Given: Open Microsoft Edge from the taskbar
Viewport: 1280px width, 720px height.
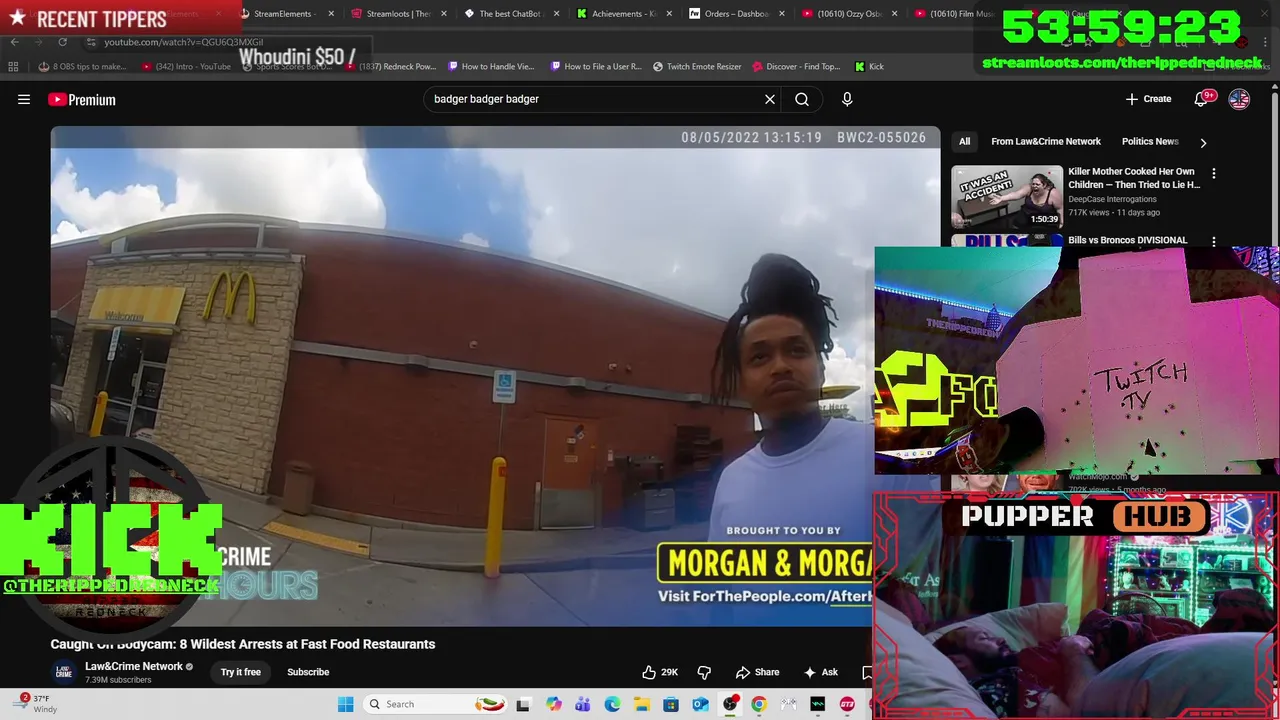Looking at the screenshot, I should click(612, 704).
